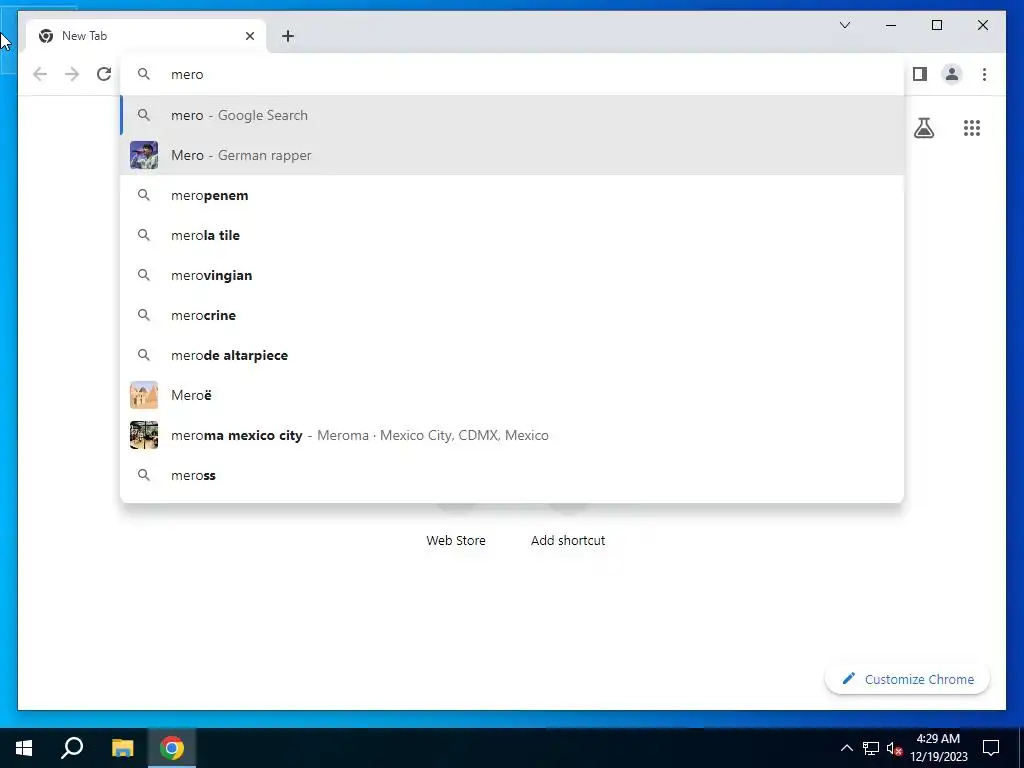Click the network tray icon

[871, 748]
